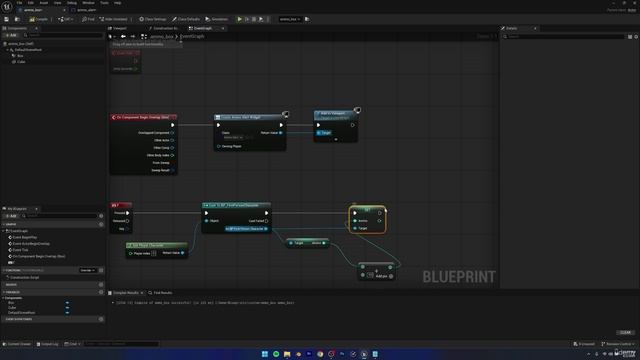The height and width of the screenshot is (360, 640).
Task: Click the My Blueprint search field
Action: coord(60,216)
